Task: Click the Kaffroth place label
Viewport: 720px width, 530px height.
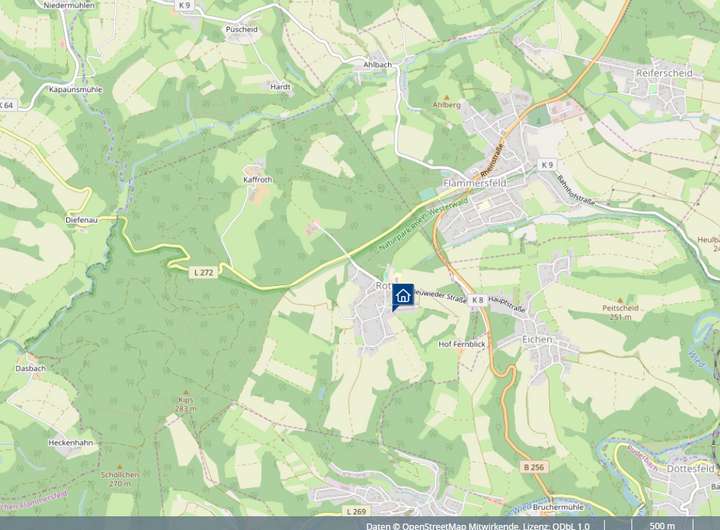Action: click(x=258, y=180)
